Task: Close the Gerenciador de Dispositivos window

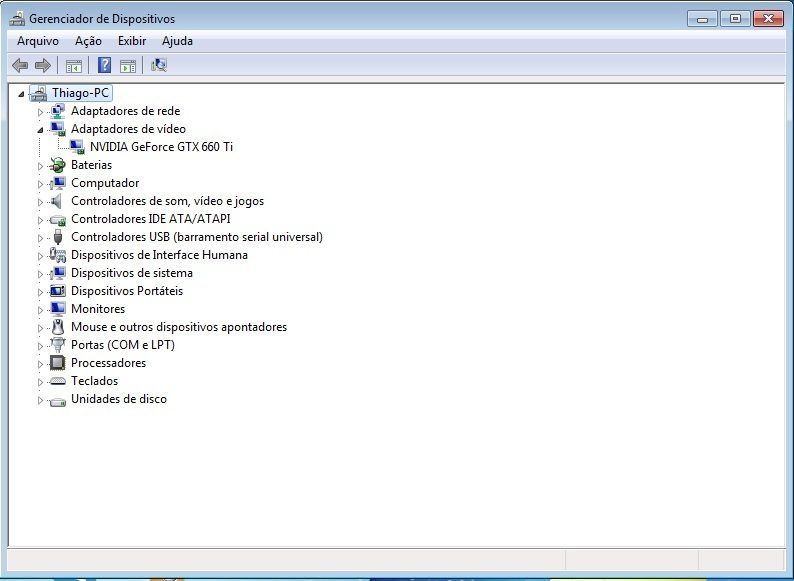Action: (x=768, y=19)
